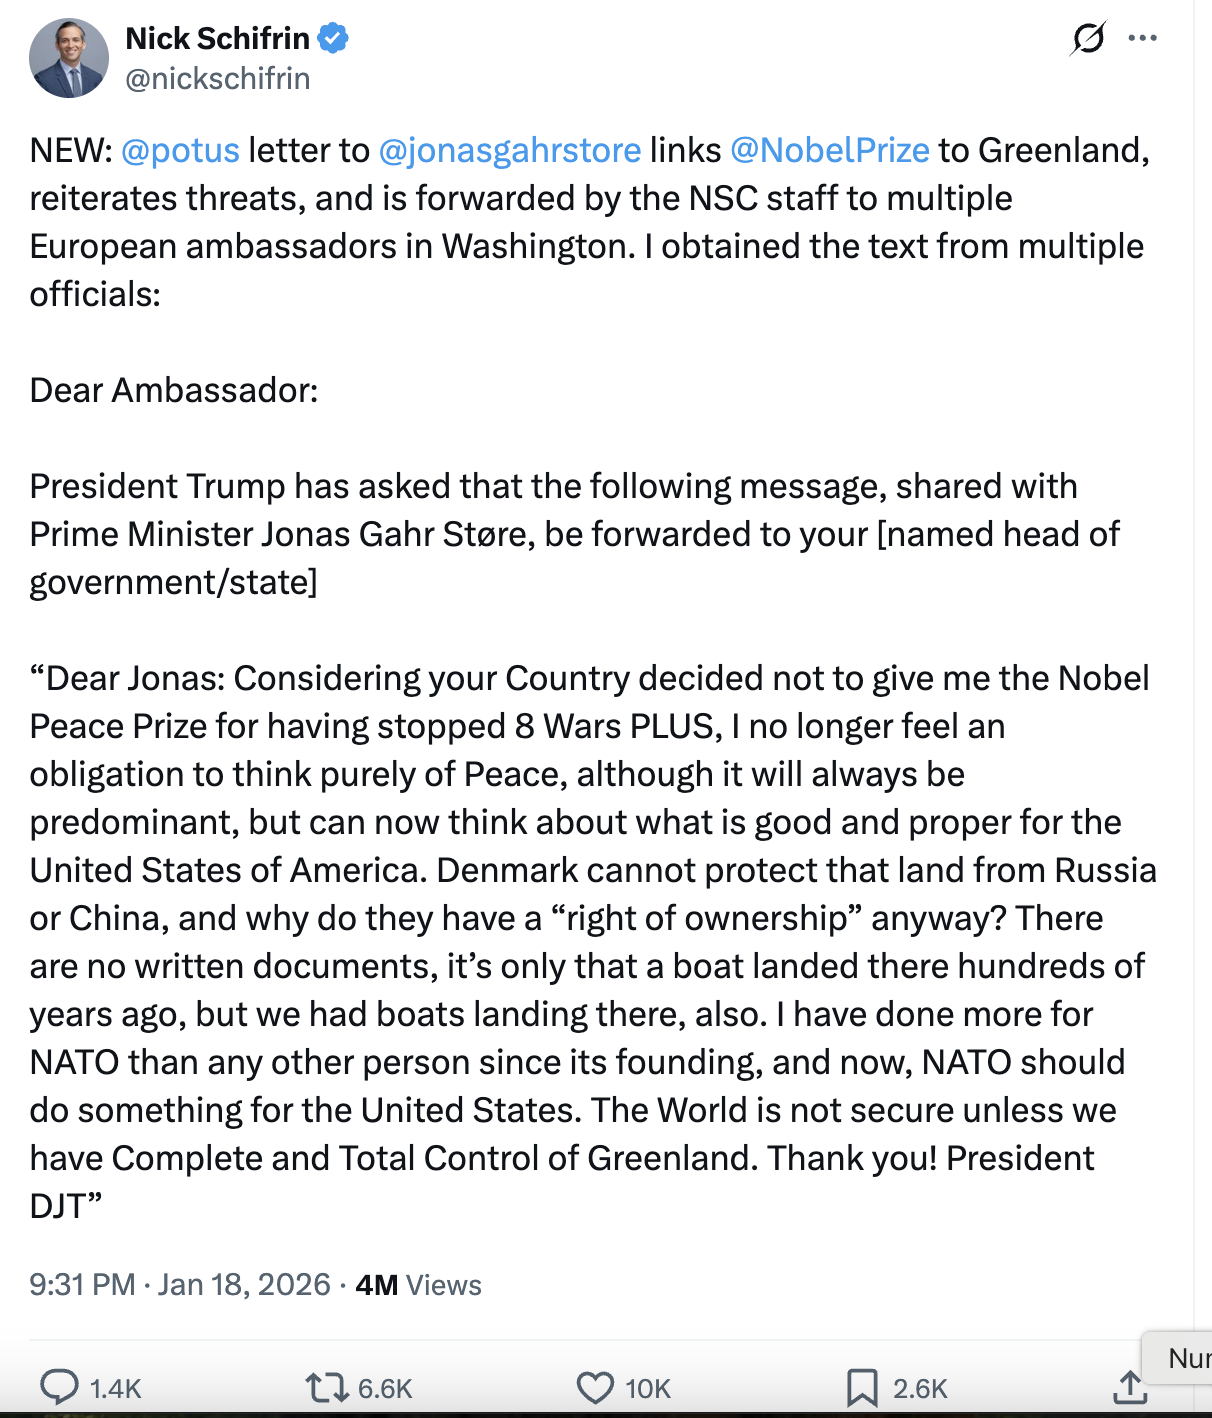The image size is (1212, 1418).
Task: Click the 2.6K bookmarks count
Action: (x=920, y=1389)
